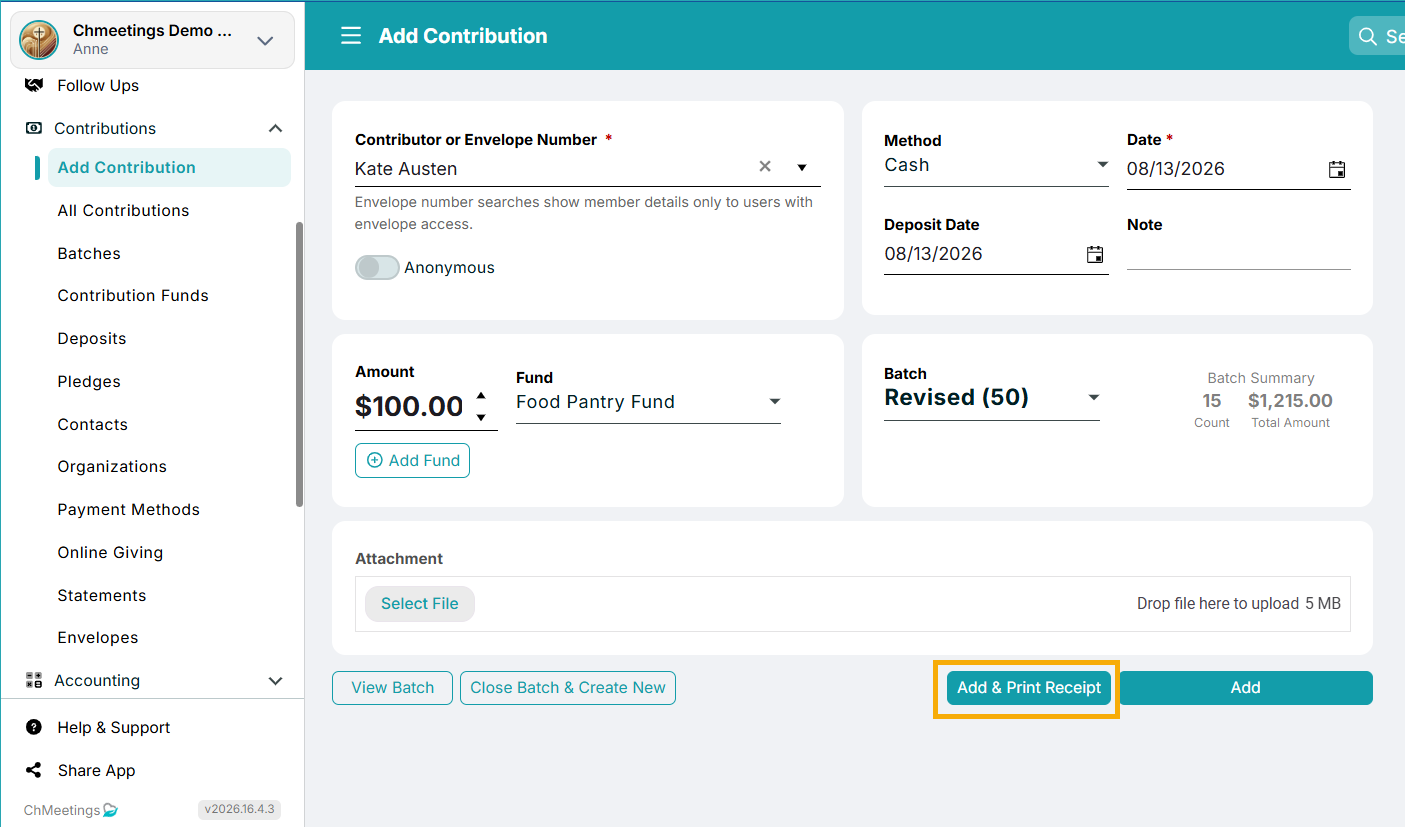1405x827 pixels.
Task: Go to the Pledges sidebar item
Action: [x=89, y=381]
